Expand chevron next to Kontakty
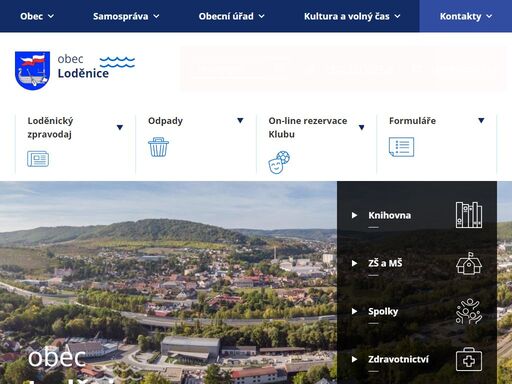The image size is (512, 384). (489, 16)
